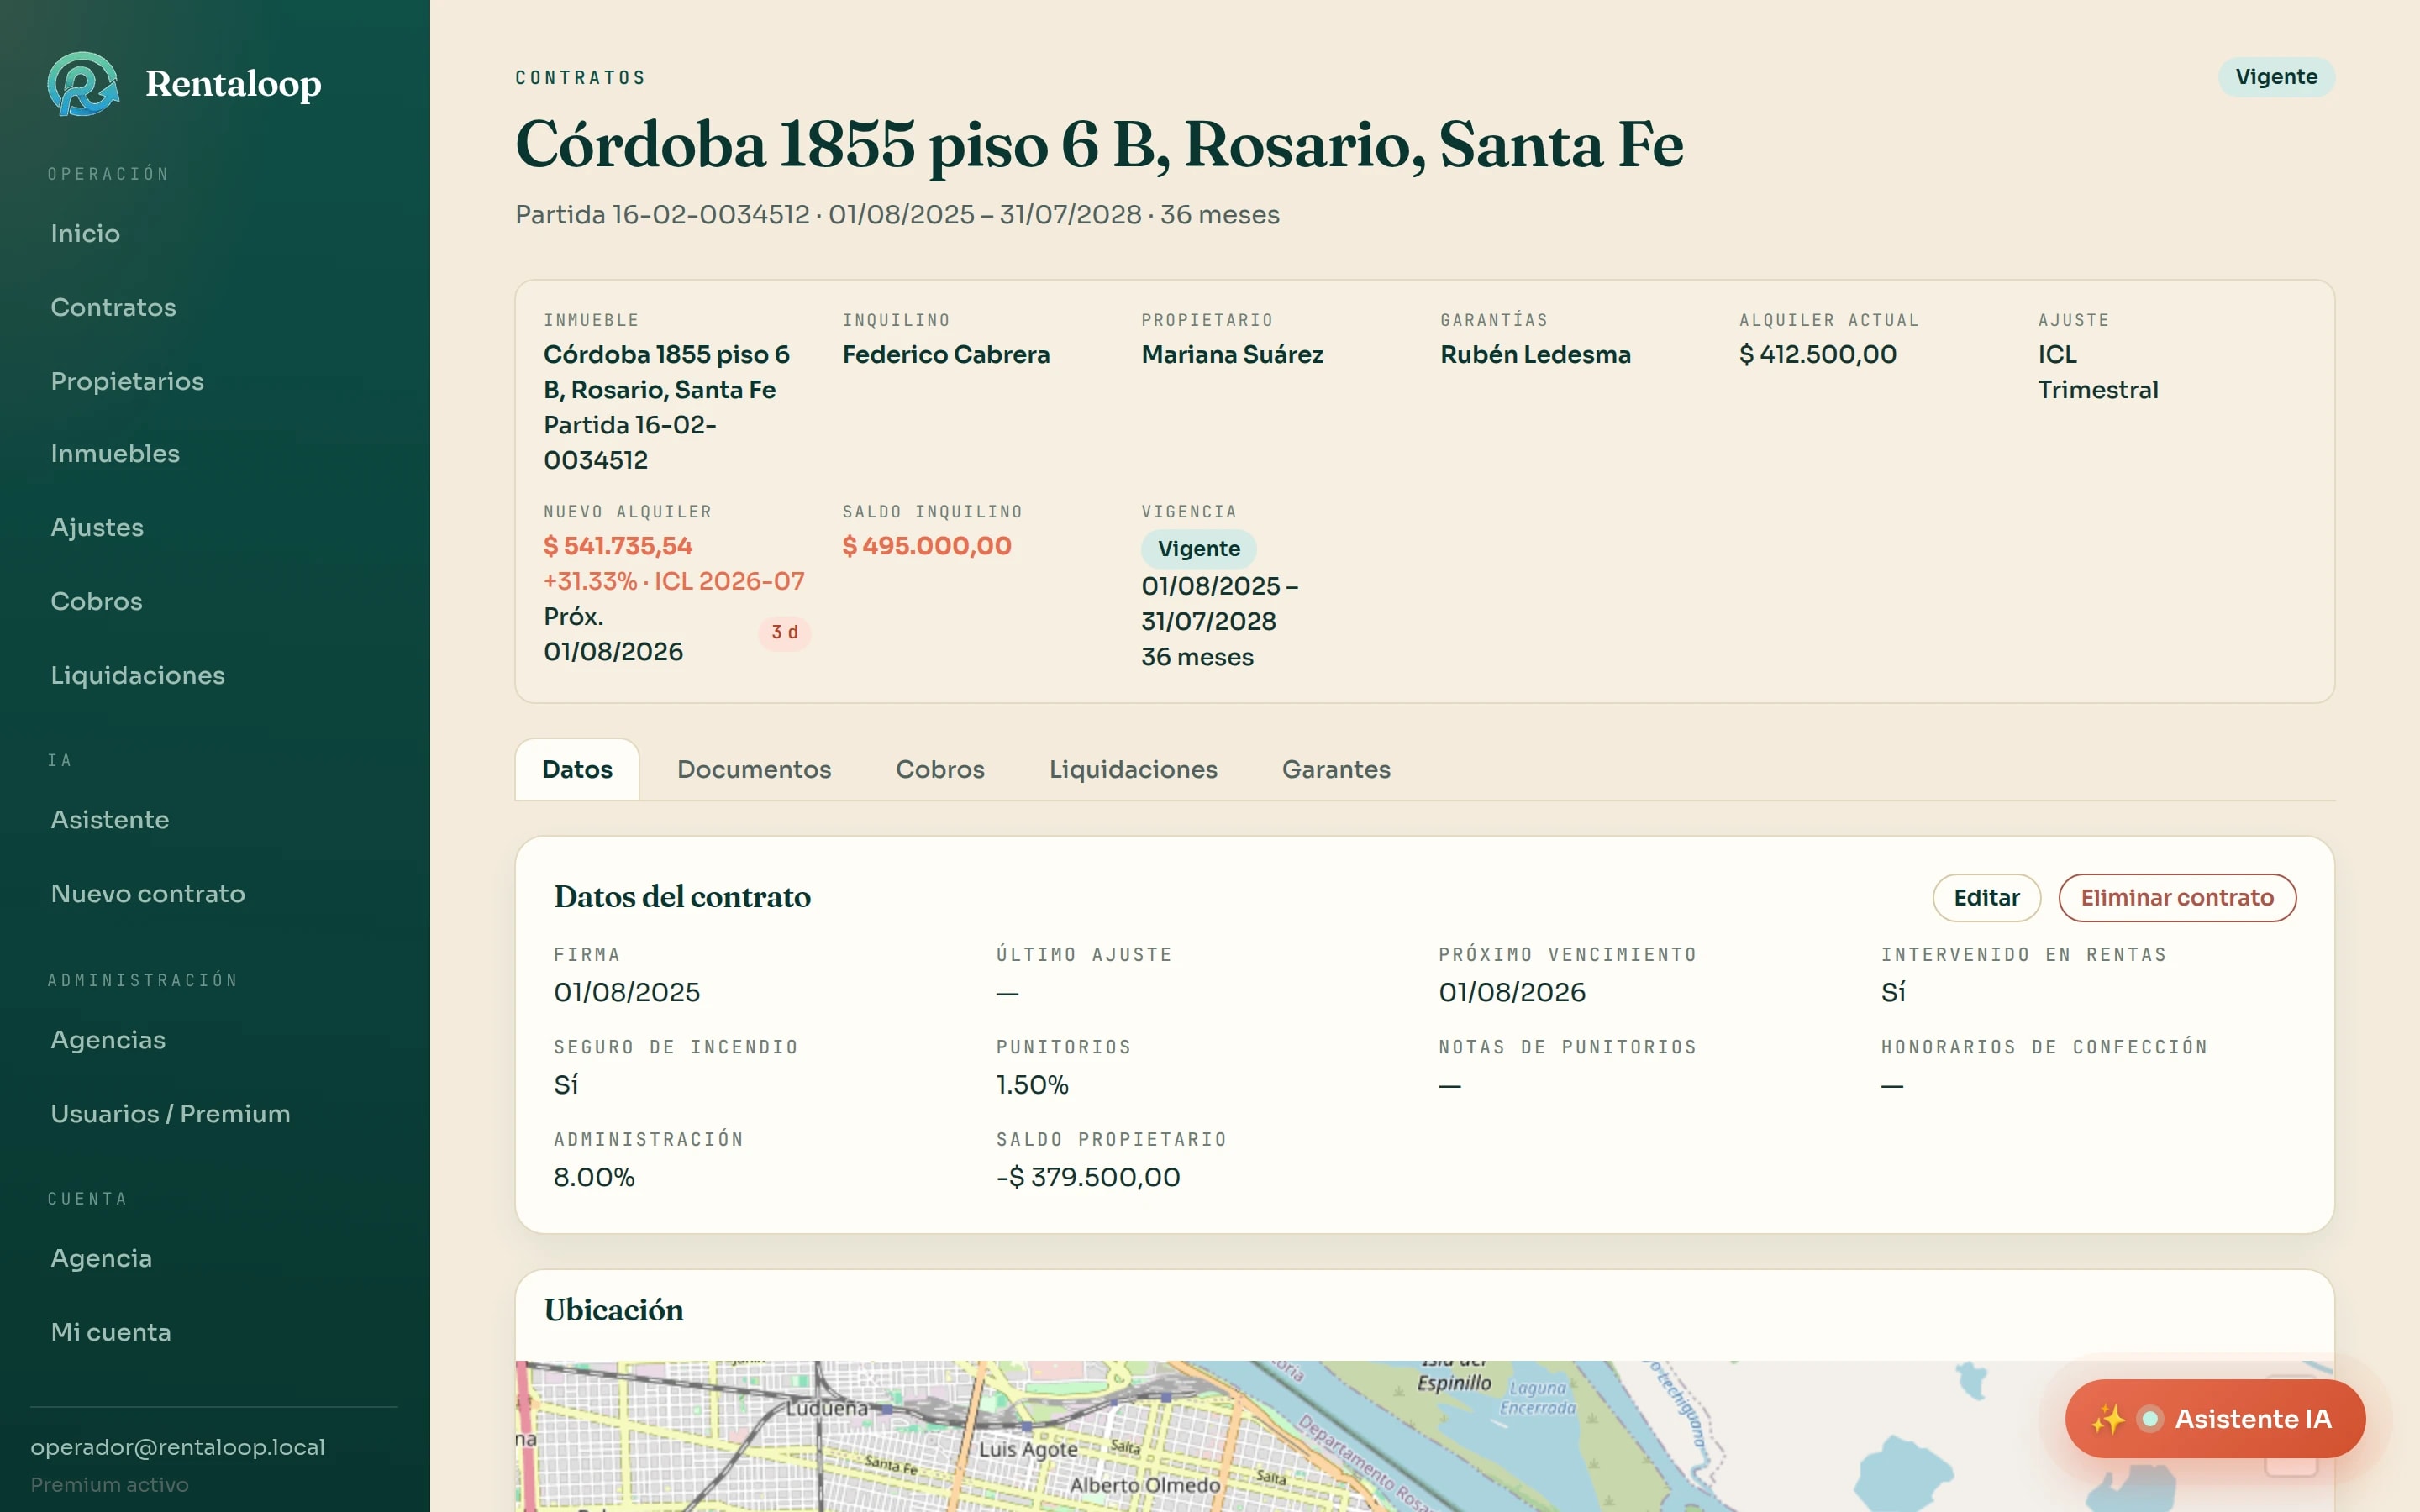Click the Datos del contrato heading
The width and height of the screenshot is (2420, 1512).
tap(682, 897)
